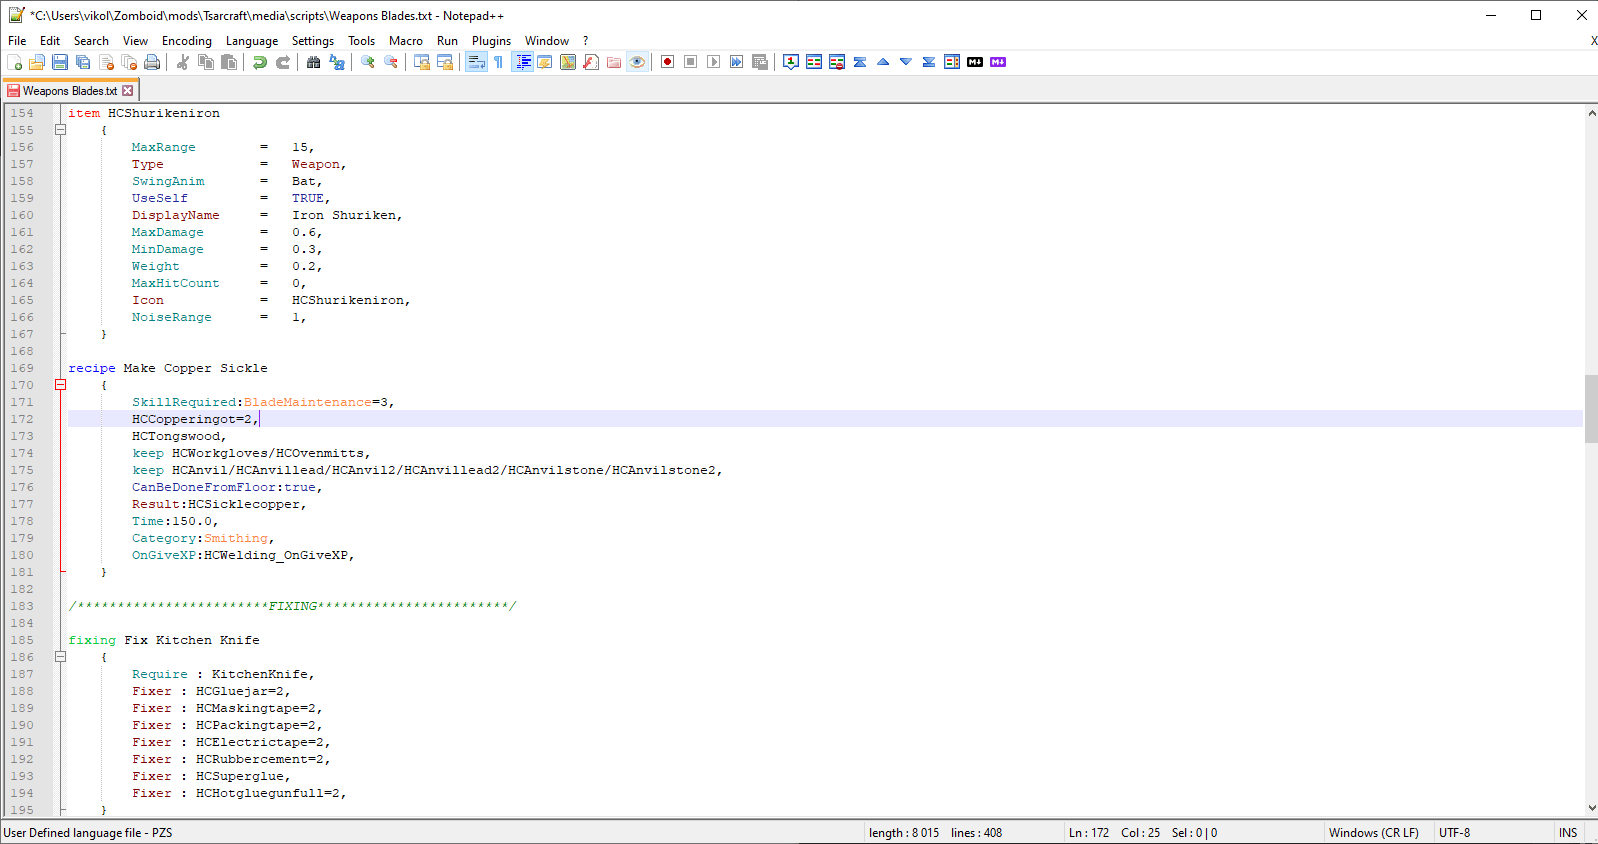
Task: Run macro multiple times icon
Action: tap(736, 62)
